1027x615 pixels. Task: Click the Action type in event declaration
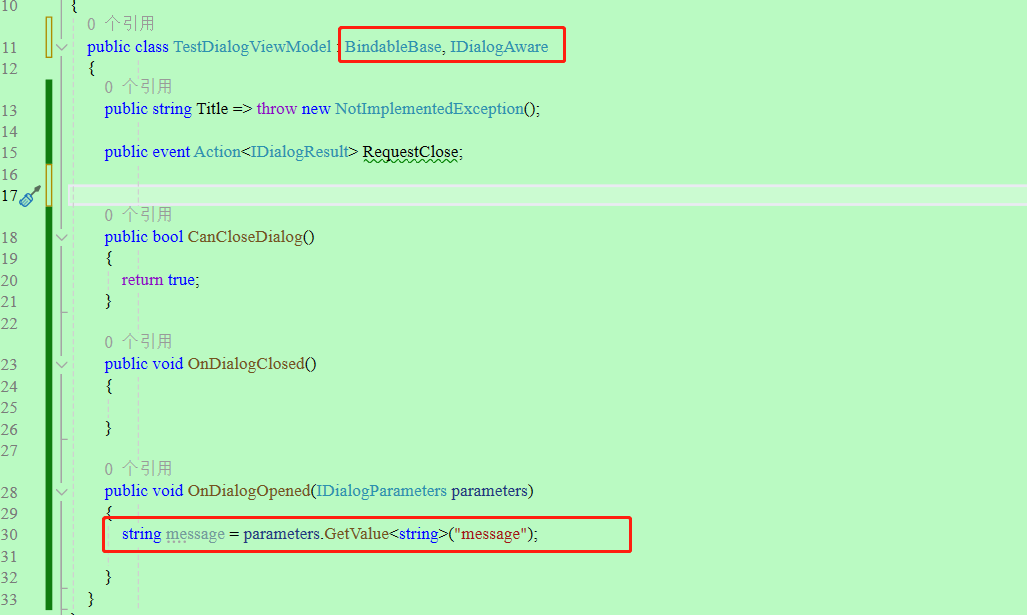pyautogui.click(x=217, y=152)
